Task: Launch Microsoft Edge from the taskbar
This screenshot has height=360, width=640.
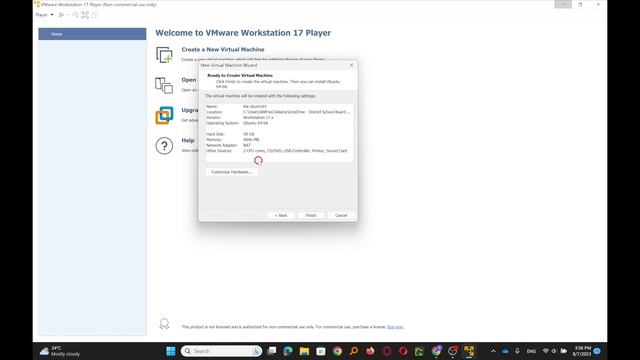Action: click(288, 351)
